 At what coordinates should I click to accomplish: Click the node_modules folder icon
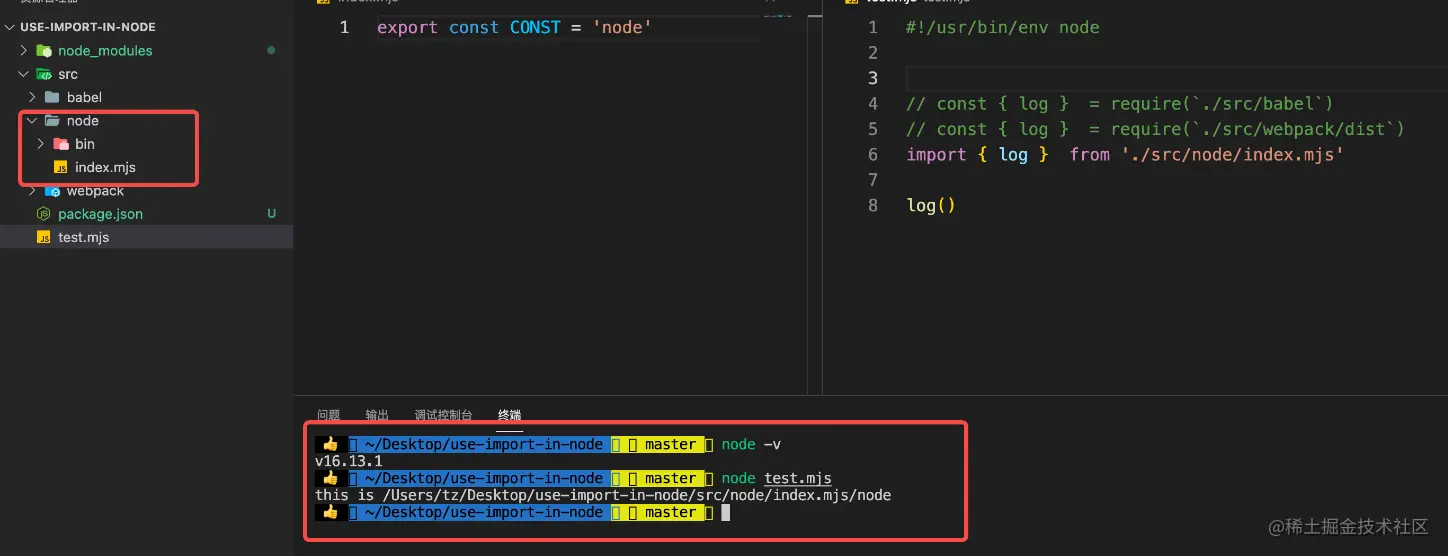pyautogui.click(x=44, y=50)
